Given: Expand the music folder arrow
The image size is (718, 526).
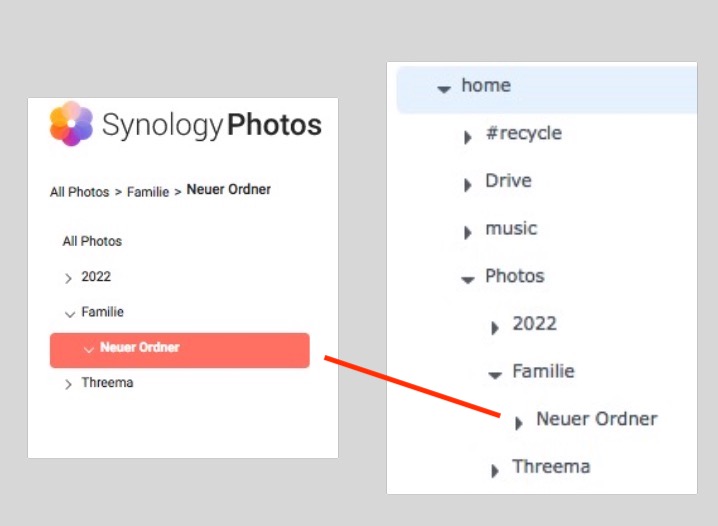Looking at the screenshot, I should pyautogui.click(x=467, y=233).
